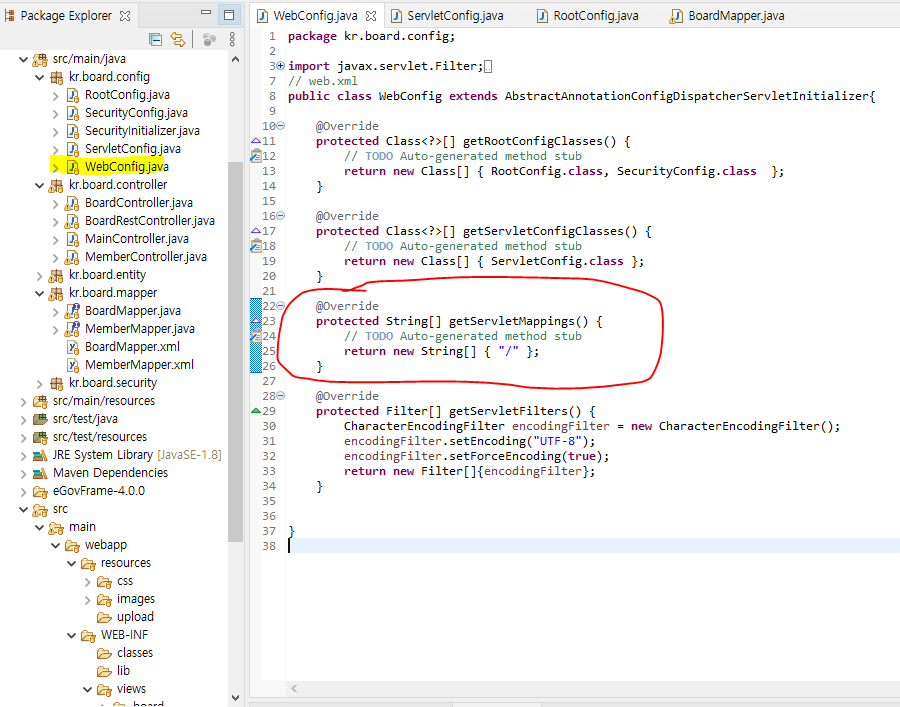Select the MemberMapper.java interface icon
Screen dimensions: 900x707
click(x=72, y=329)
